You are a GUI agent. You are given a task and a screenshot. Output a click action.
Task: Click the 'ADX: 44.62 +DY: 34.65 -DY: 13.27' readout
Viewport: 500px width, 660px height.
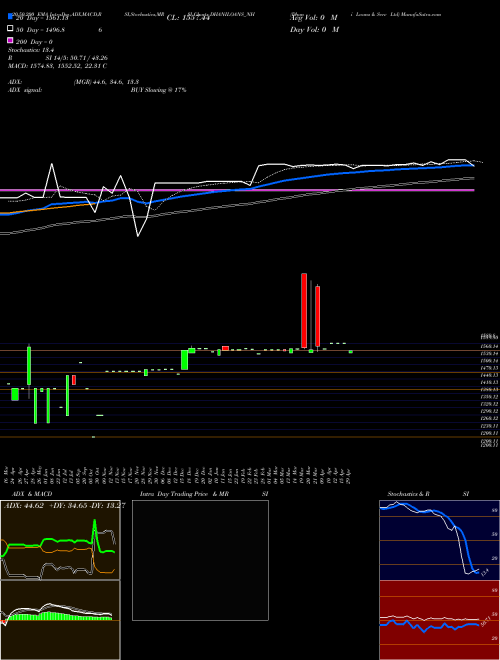pos(64,506)
